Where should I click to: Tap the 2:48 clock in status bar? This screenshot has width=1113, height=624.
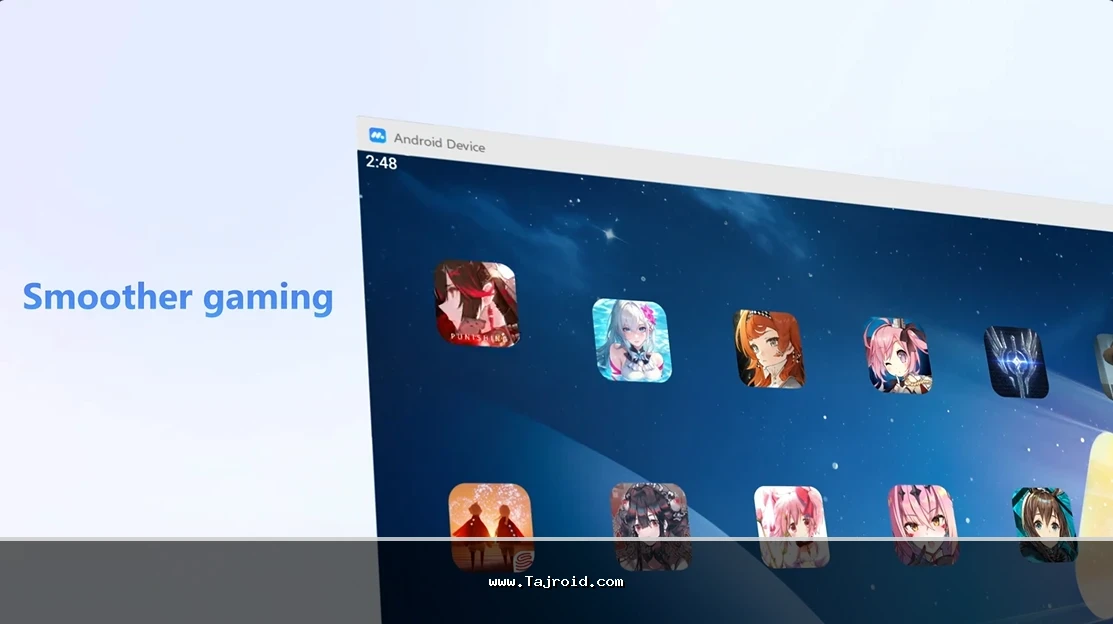381,162
